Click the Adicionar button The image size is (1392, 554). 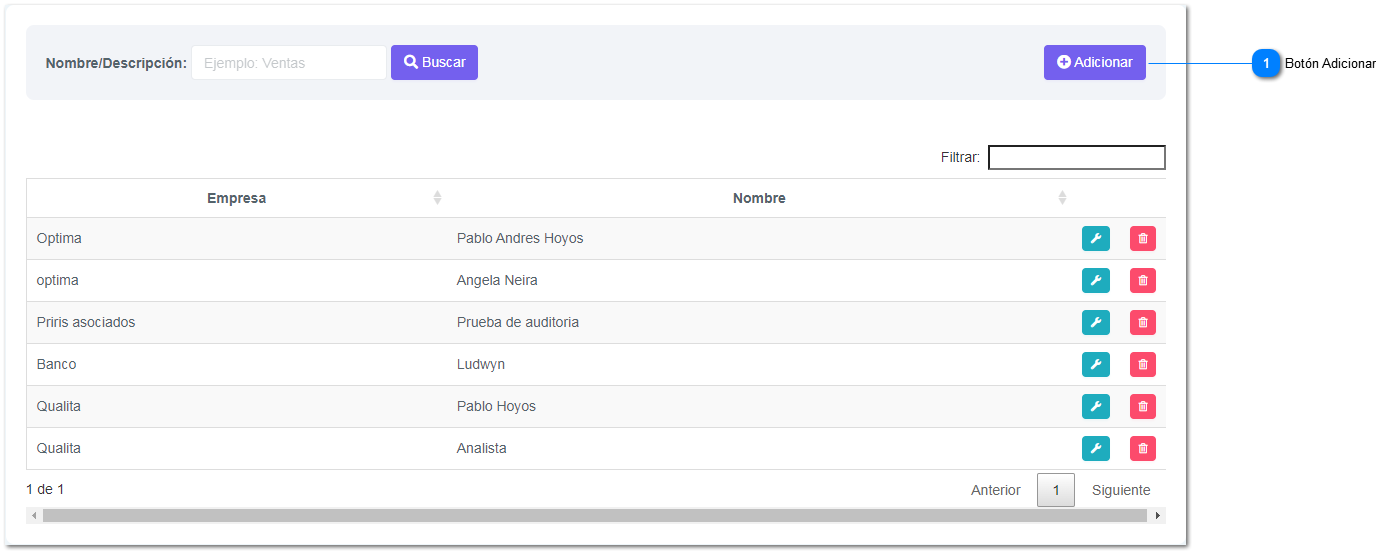1094,62
